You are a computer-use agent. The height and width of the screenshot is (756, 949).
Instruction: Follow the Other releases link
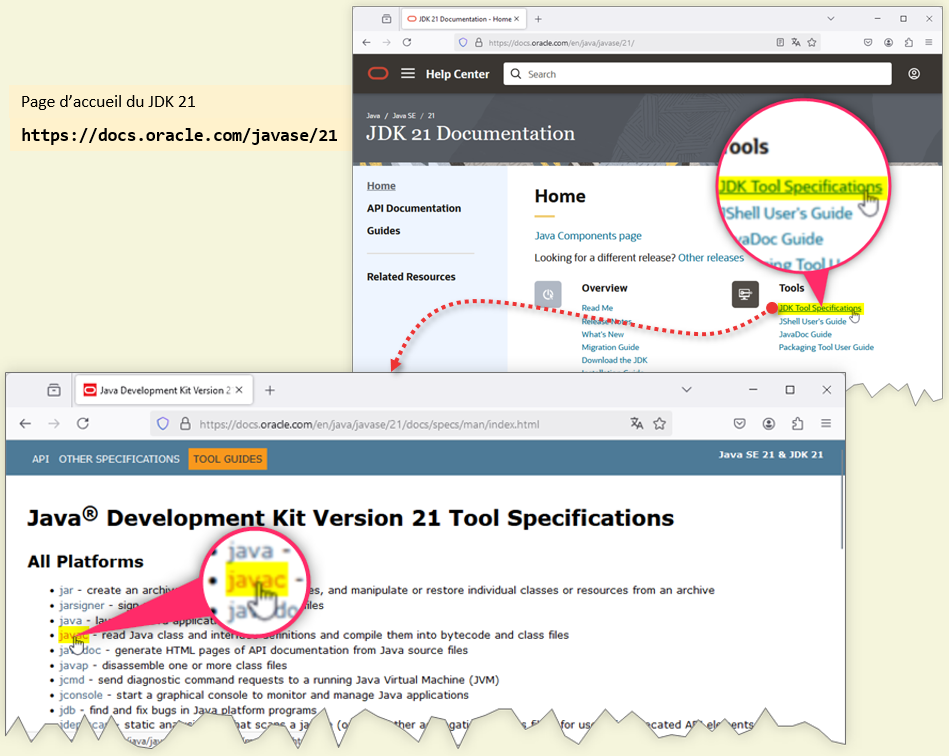click(711, 258)
